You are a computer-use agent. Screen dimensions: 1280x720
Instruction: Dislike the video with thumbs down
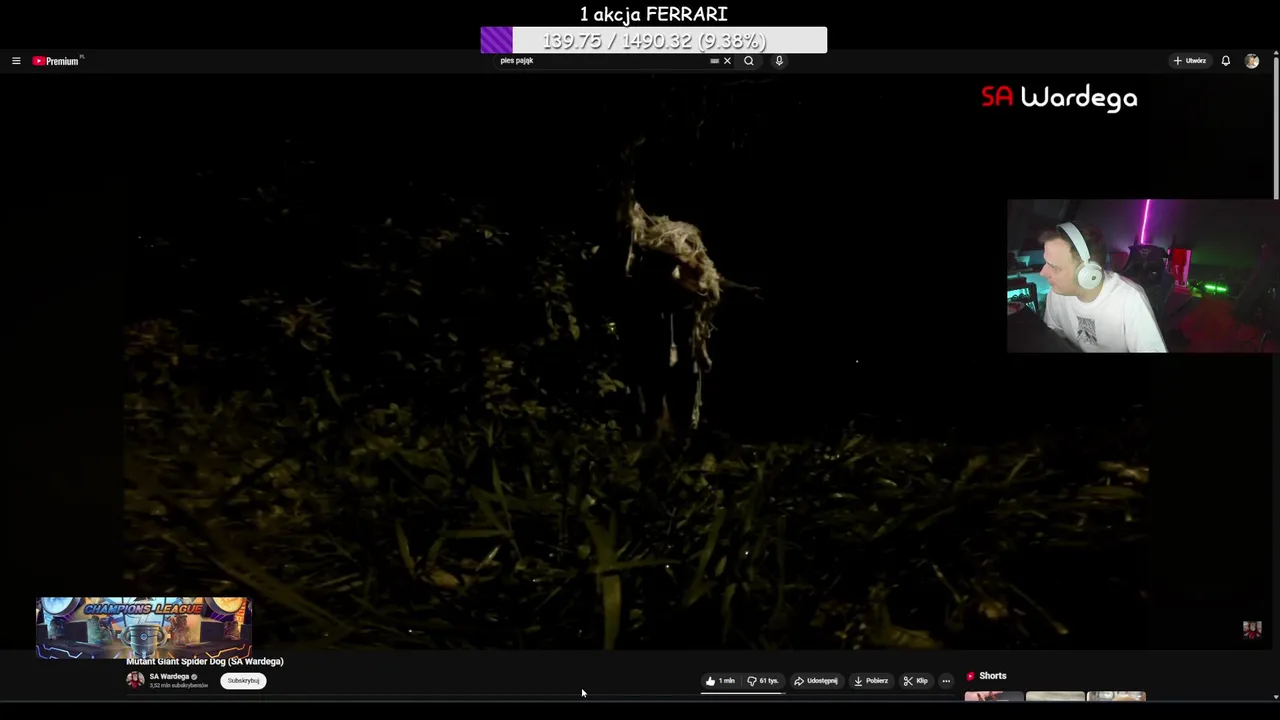click(x=763, y=681)
